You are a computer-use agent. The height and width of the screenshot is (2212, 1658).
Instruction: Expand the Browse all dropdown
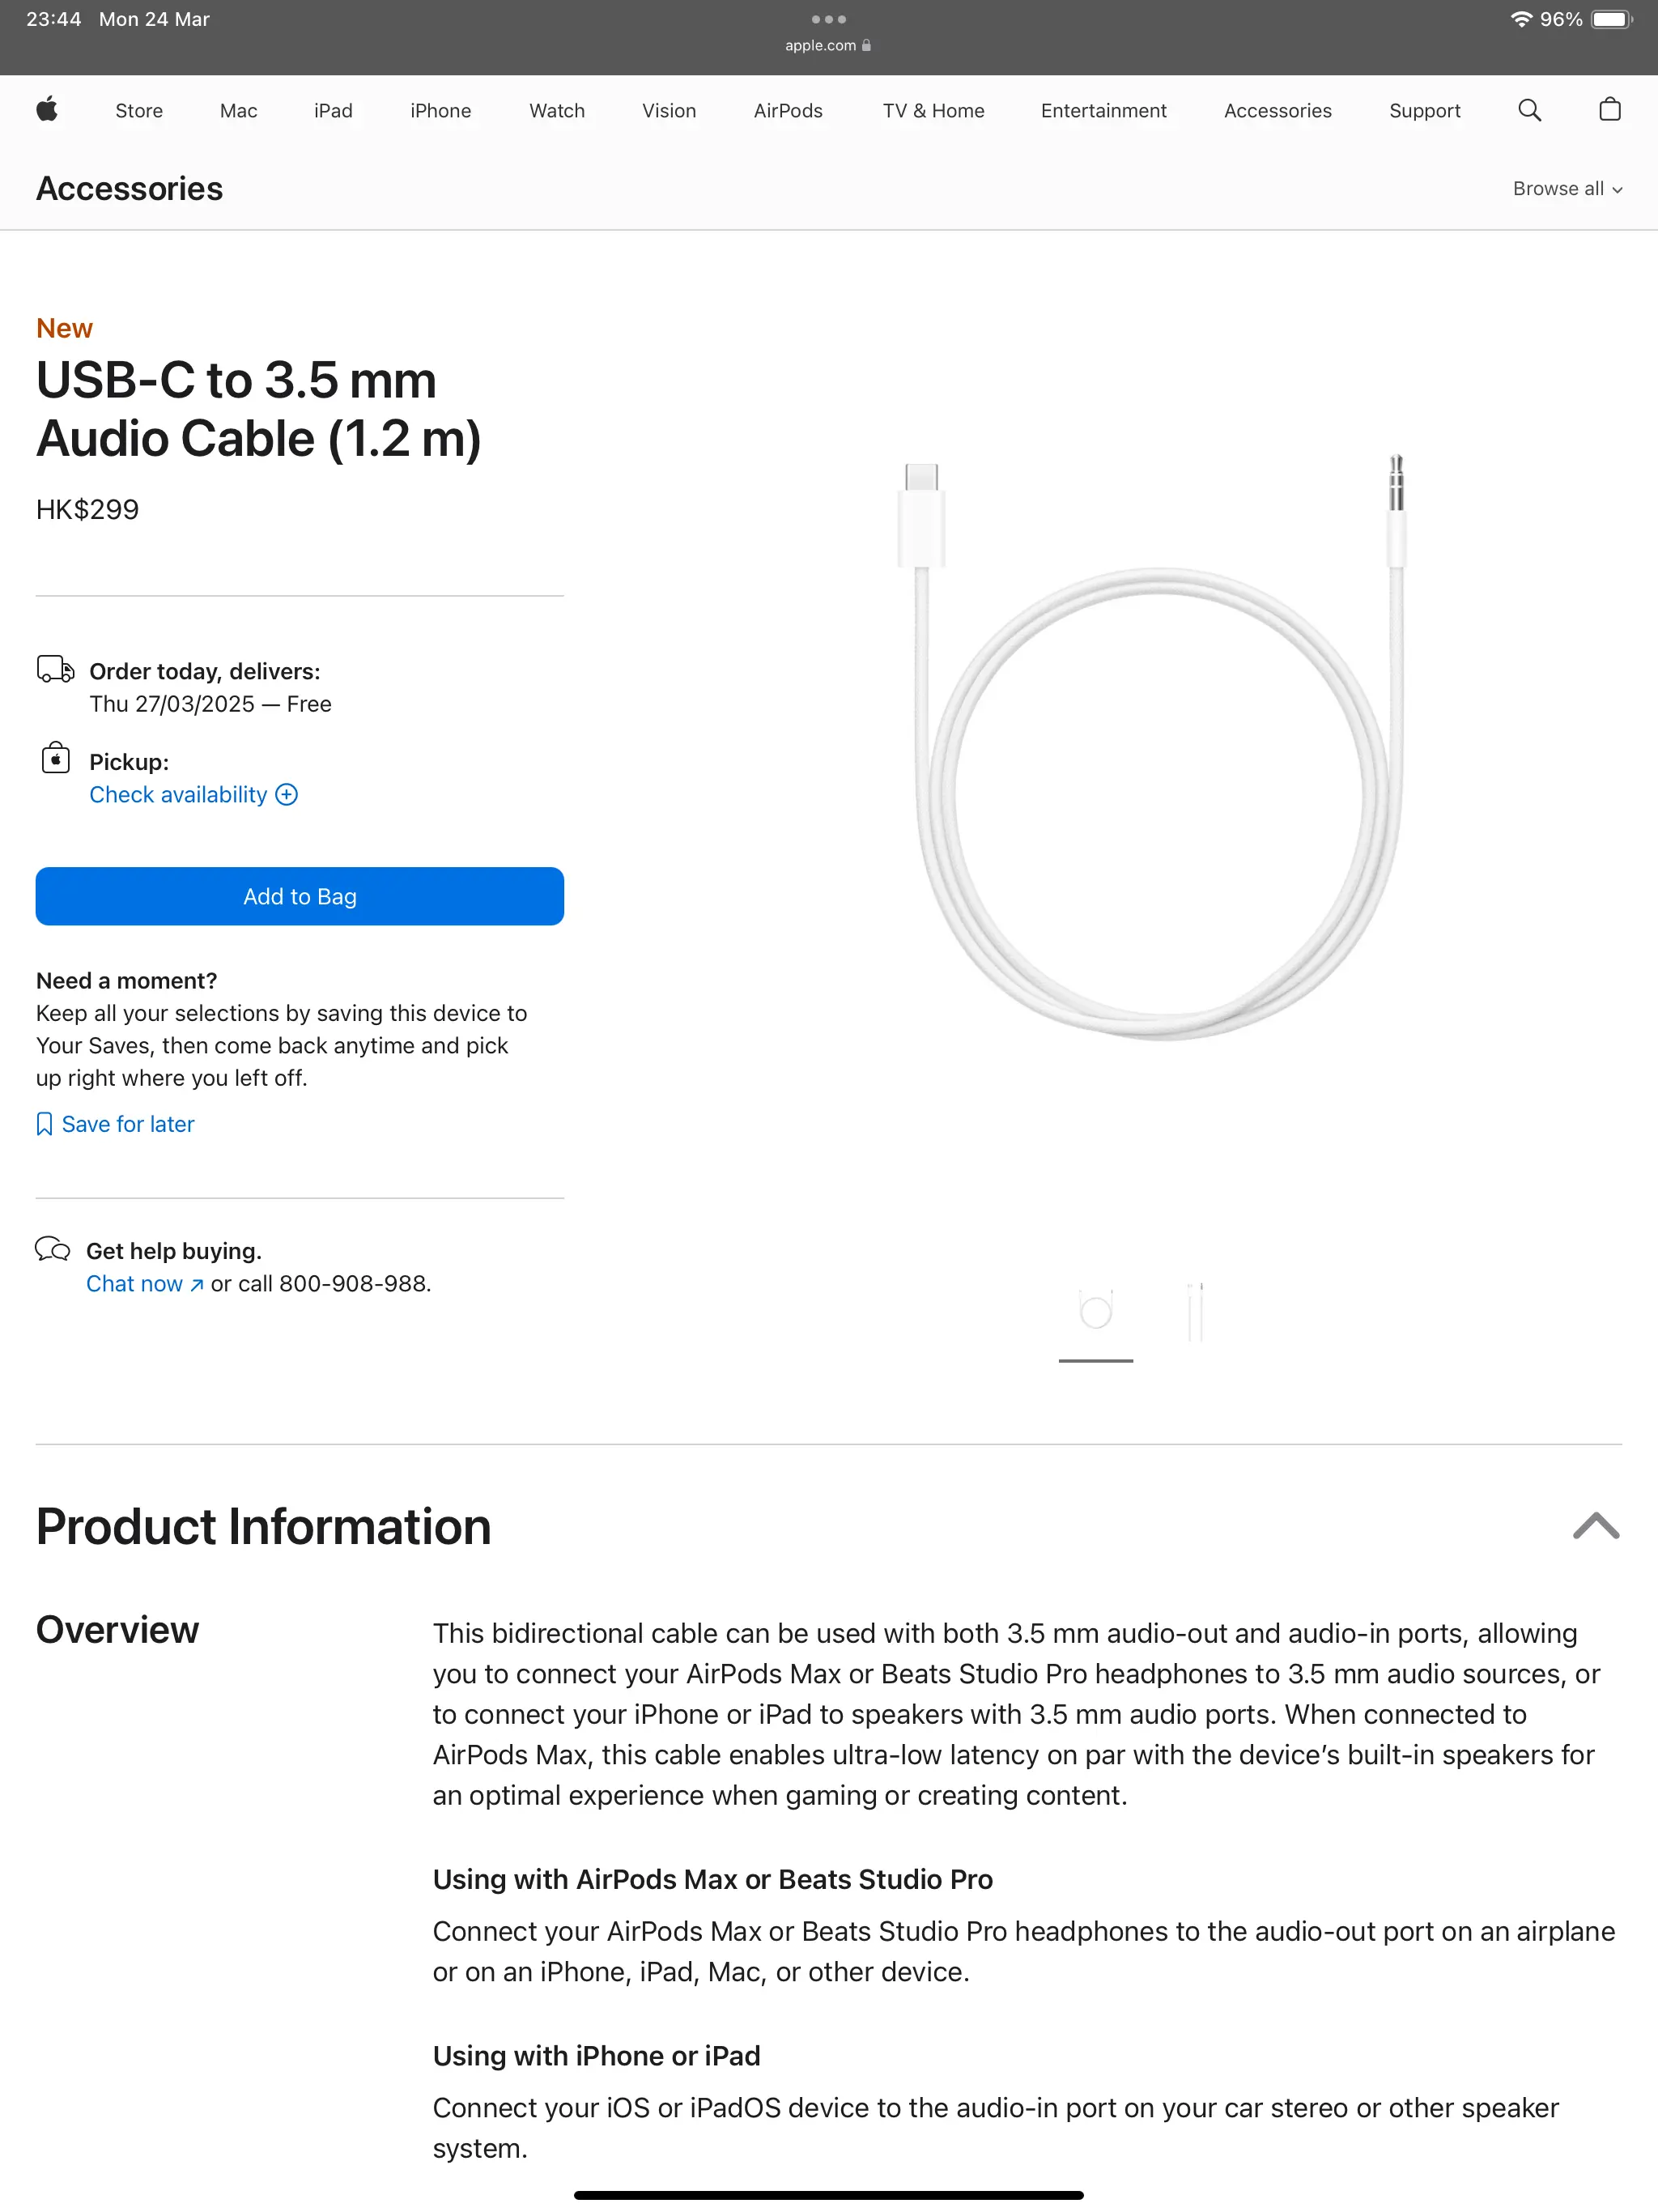[1567, 189]
